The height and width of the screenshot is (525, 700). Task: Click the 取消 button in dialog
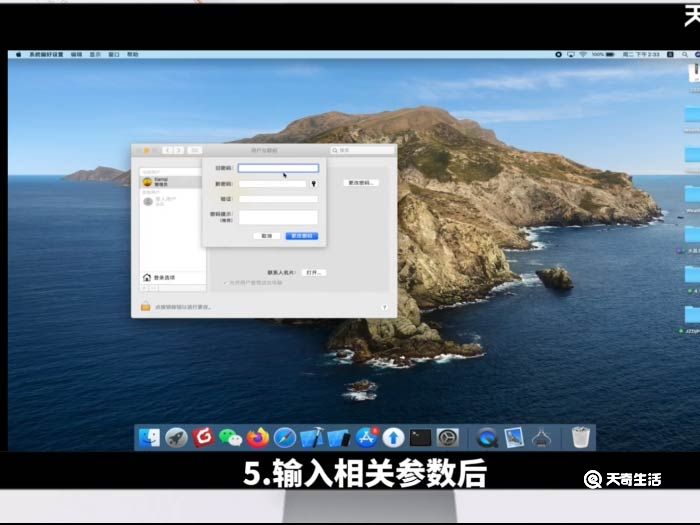coord(266,236)
